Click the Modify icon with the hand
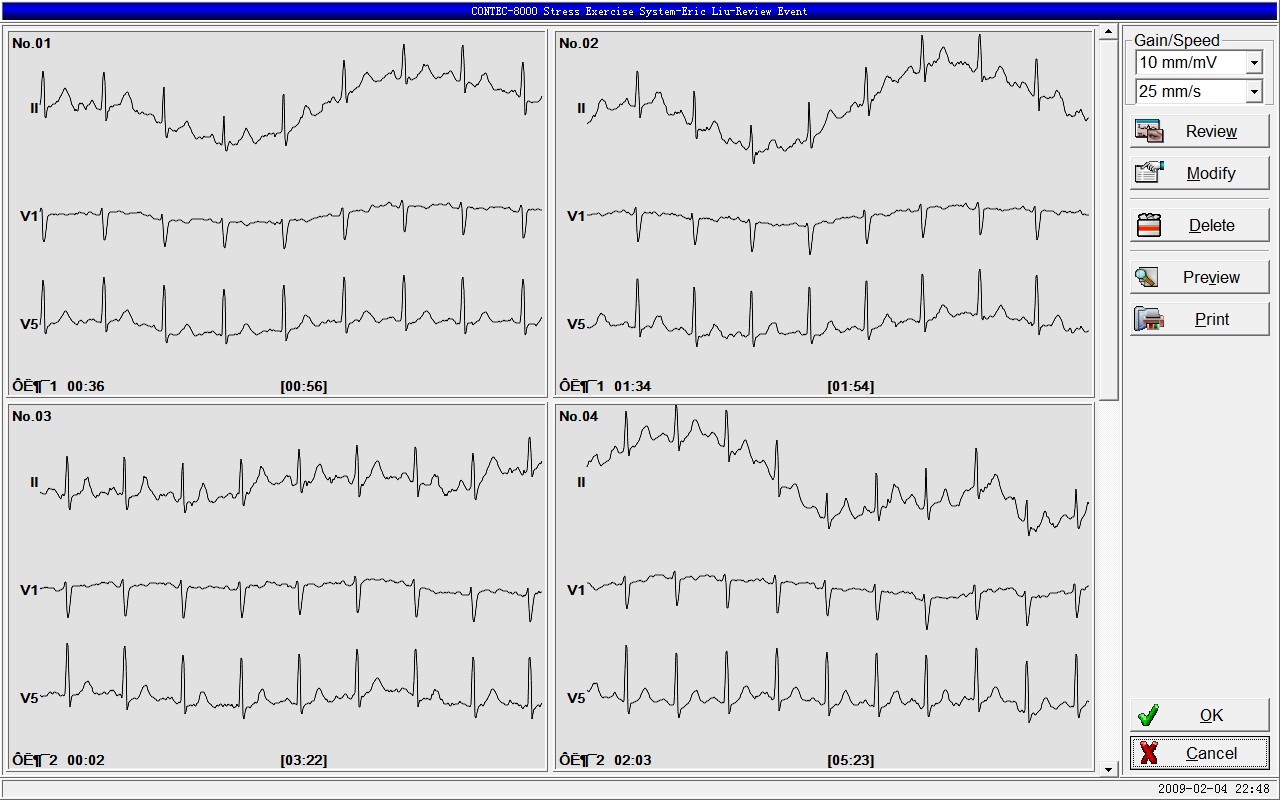This screenshot has width=1280, height=800. click(1149, 173)
